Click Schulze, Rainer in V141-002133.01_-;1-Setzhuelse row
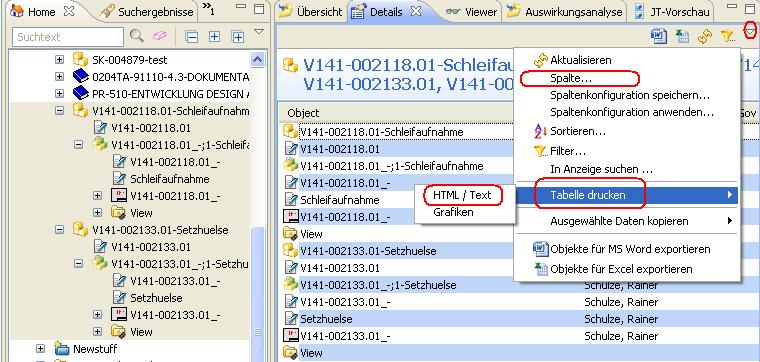The width and height of the screenshot is (760, 362). (x=621, y=285)
